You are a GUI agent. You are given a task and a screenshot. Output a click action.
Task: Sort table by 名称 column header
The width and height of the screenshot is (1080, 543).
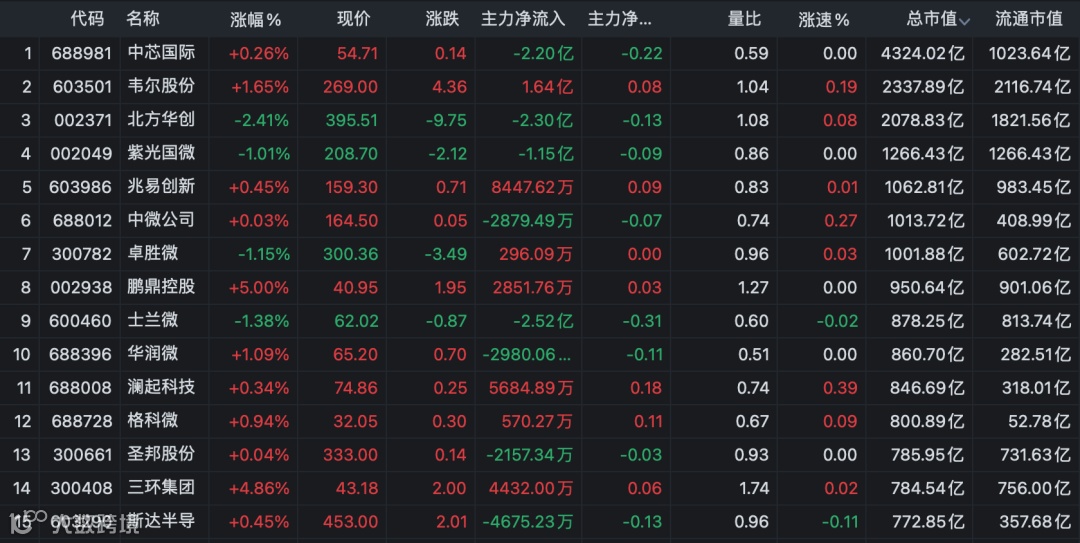coord(143,19)
